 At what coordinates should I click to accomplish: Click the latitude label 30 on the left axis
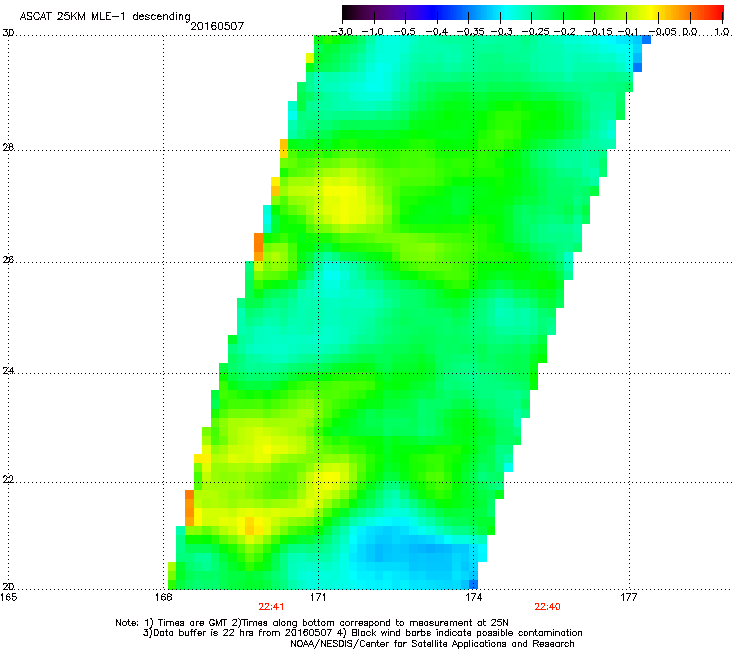8,33
